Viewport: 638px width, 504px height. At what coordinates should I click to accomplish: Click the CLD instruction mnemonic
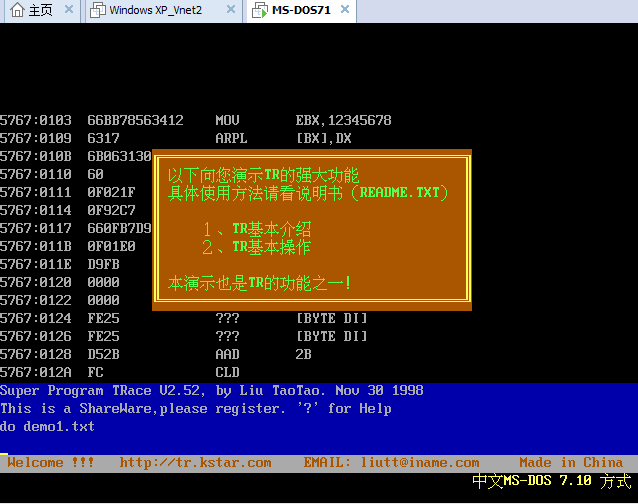[x=227, y=372]
